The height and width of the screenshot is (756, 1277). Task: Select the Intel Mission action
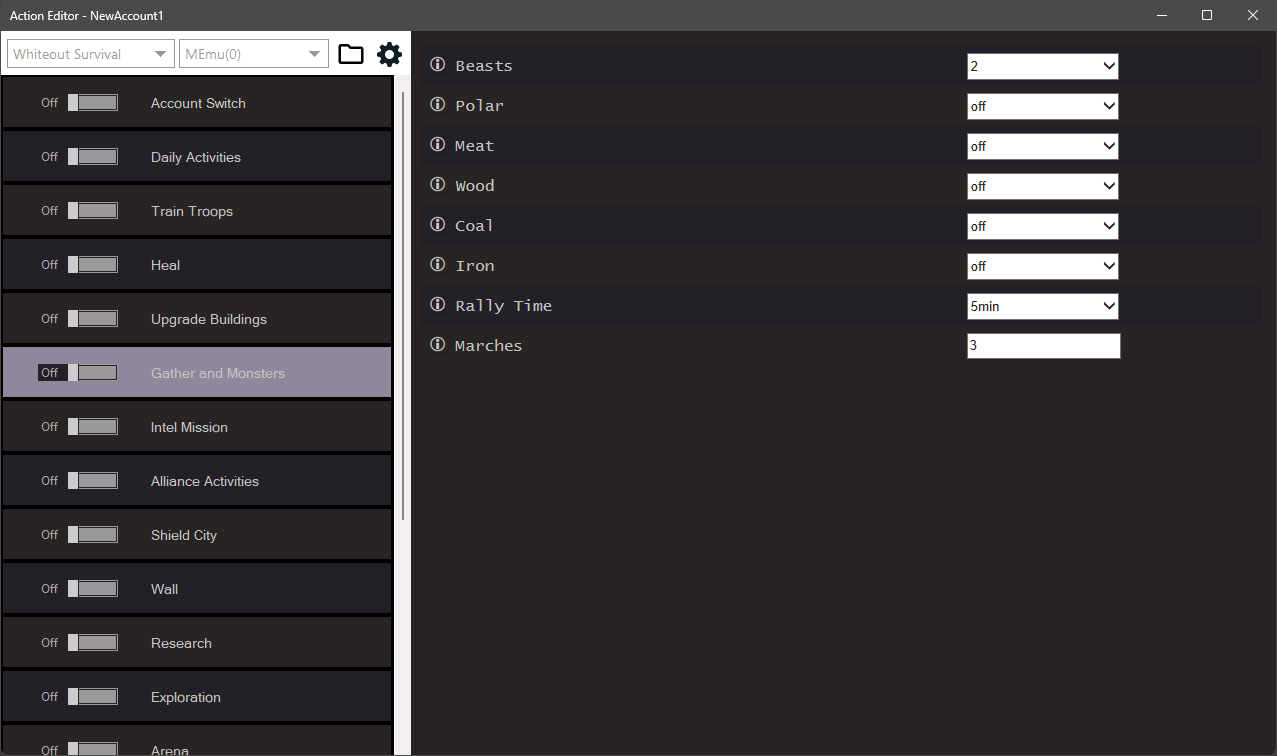pyautogui.click(x=189, y=427)
